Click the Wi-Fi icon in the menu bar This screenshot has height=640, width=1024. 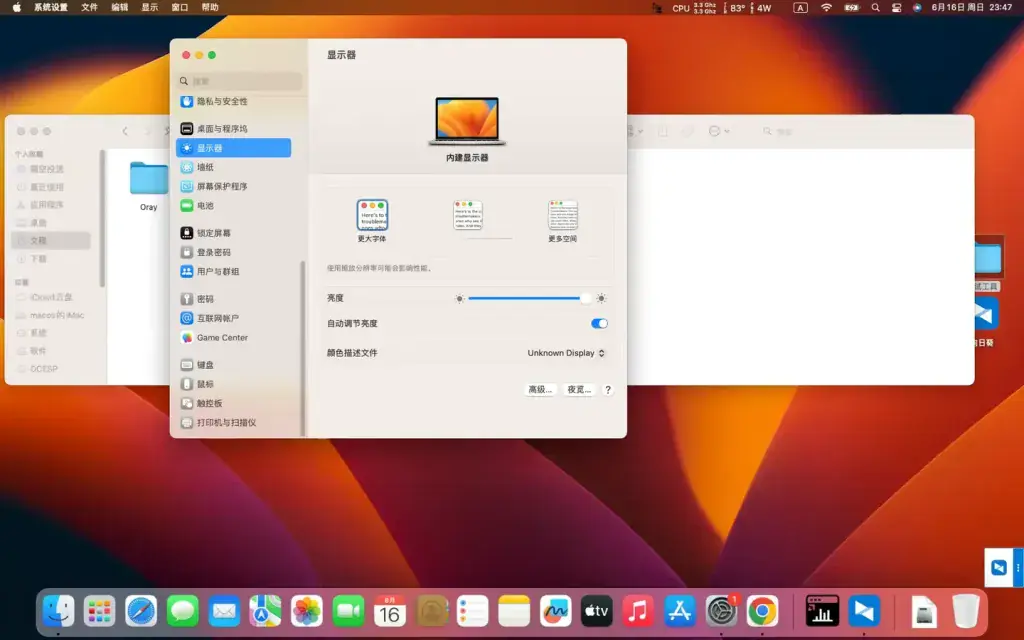[x=826, y=8]
